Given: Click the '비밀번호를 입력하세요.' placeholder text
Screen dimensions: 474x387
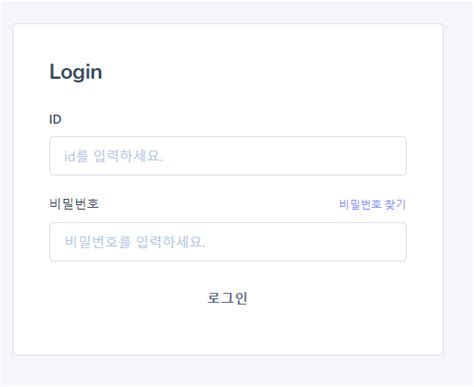Looking at the screenshot, I should (x=135, y=242).
